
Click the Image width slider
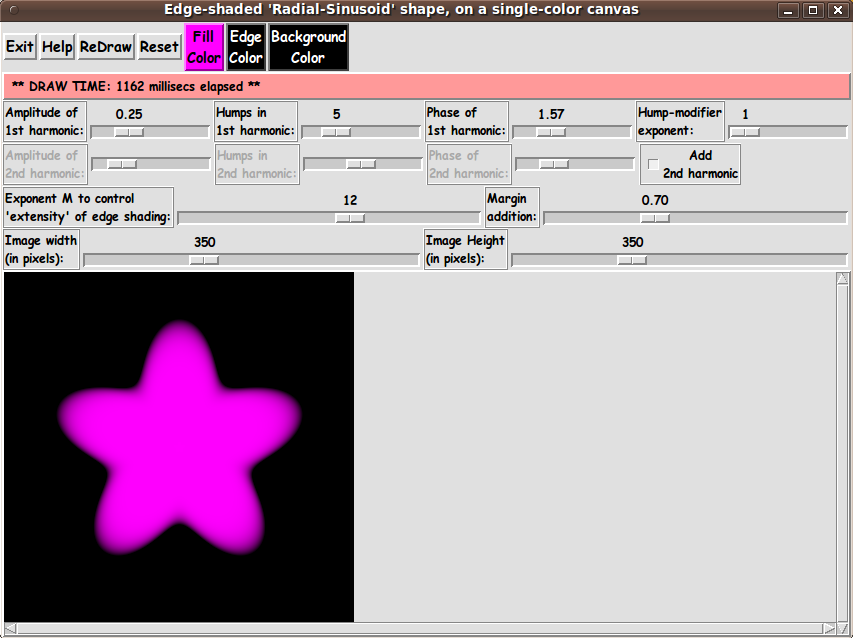pos(204,260)
